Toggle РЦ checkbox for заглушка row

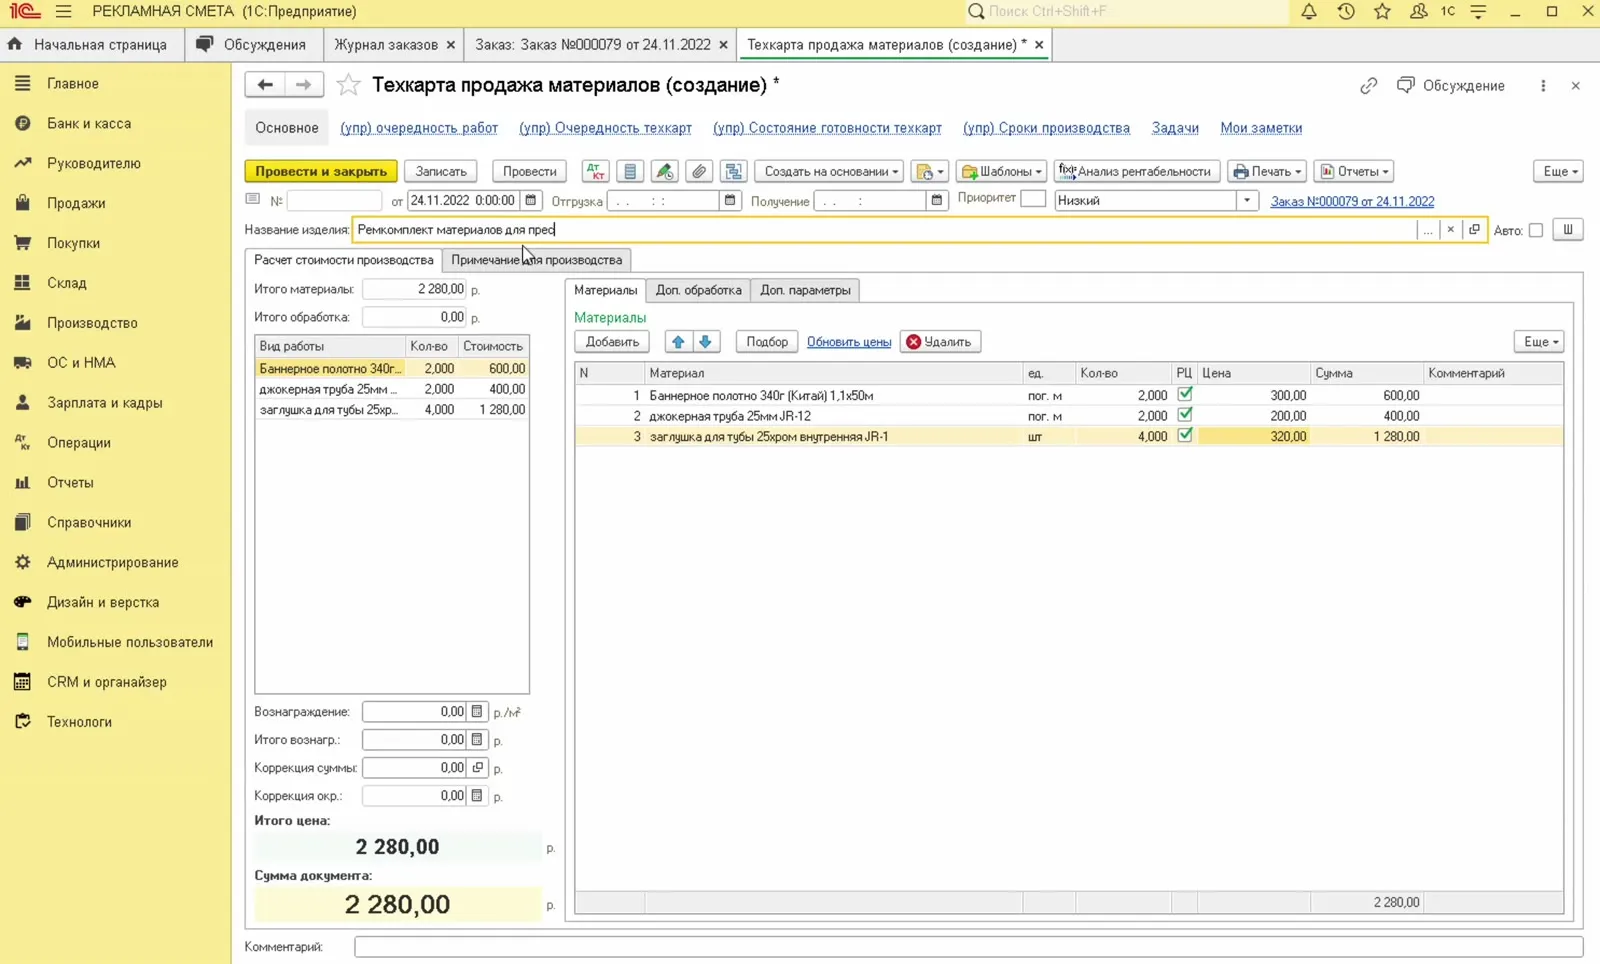pyautogui.click(x=1185, y=436)
